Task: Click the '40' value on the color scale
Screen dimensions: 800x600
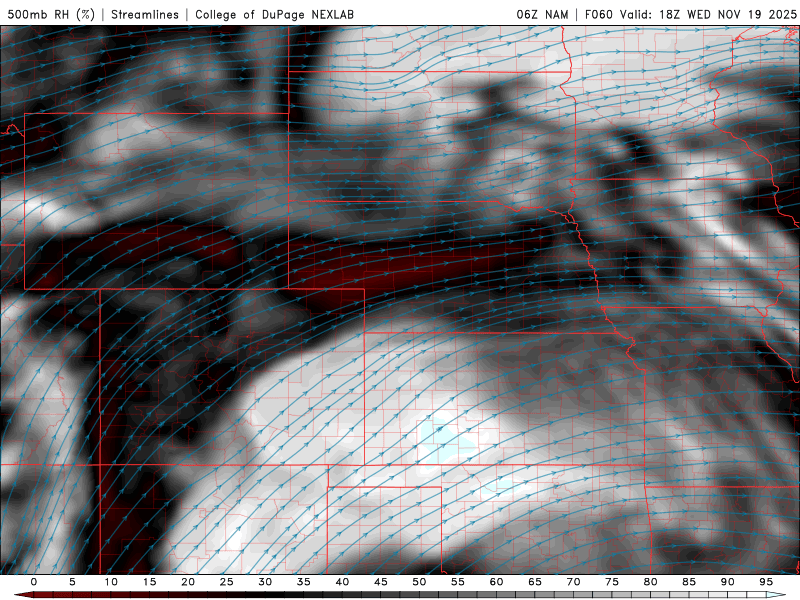Action: coord(342,582)
